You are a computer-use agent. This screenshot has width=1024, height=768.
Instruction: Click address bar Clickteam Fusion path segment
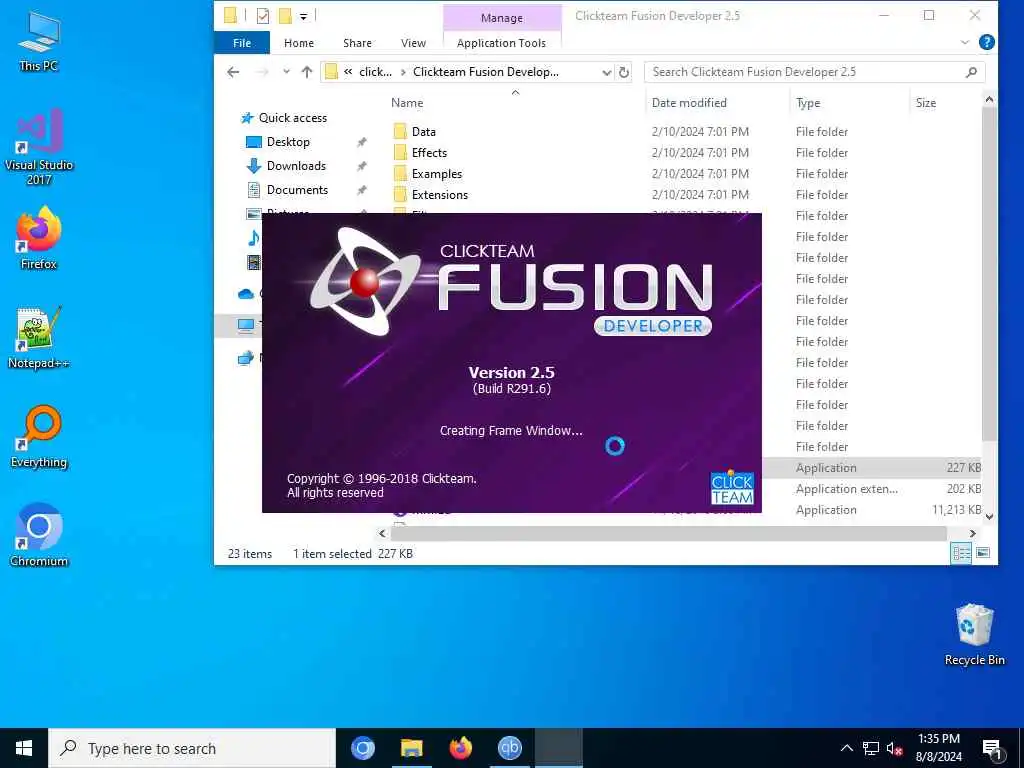point(485,72)
